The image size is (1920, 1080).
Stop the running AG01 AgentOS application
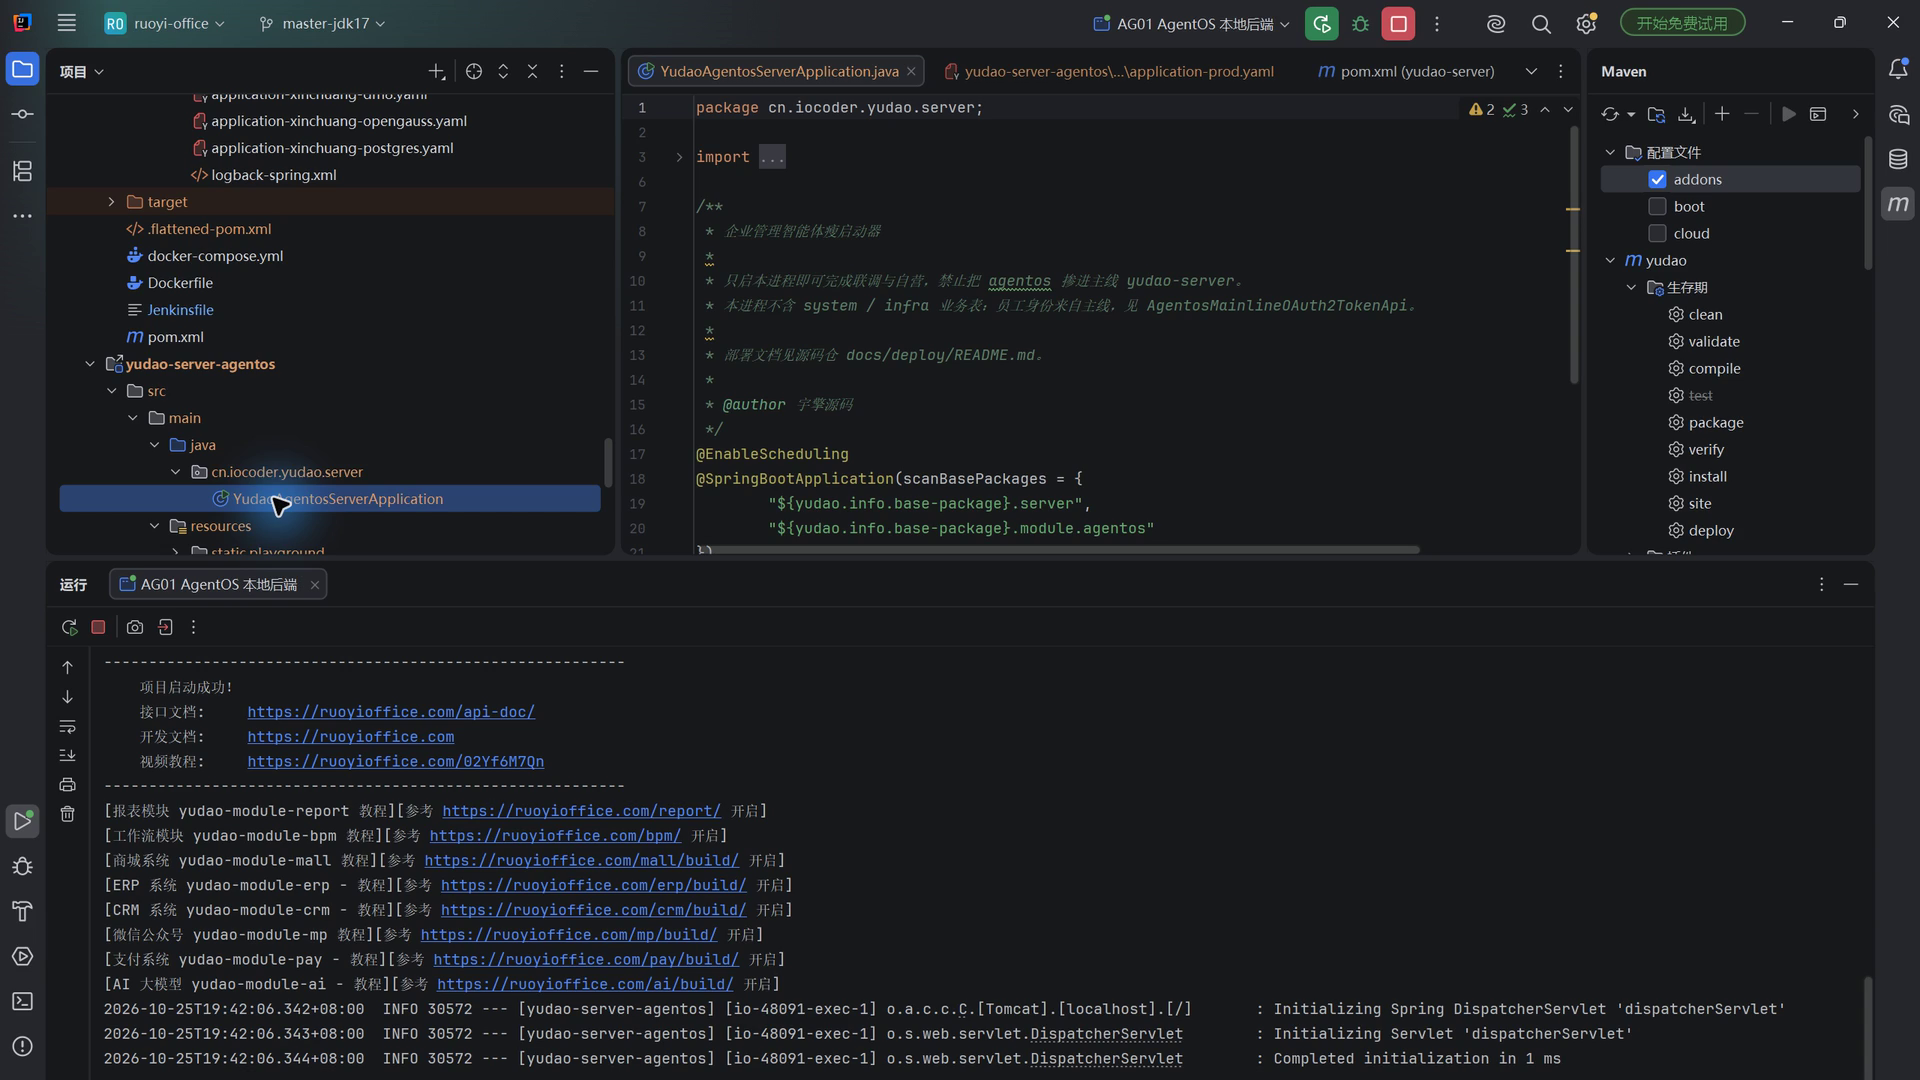pyautogui.click(x=1398, y=23)
